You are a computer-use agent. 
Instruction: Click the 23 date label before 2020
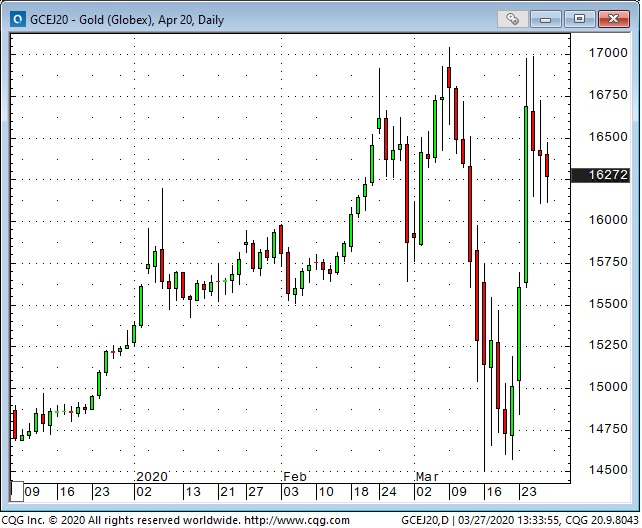tap(102, 492)
